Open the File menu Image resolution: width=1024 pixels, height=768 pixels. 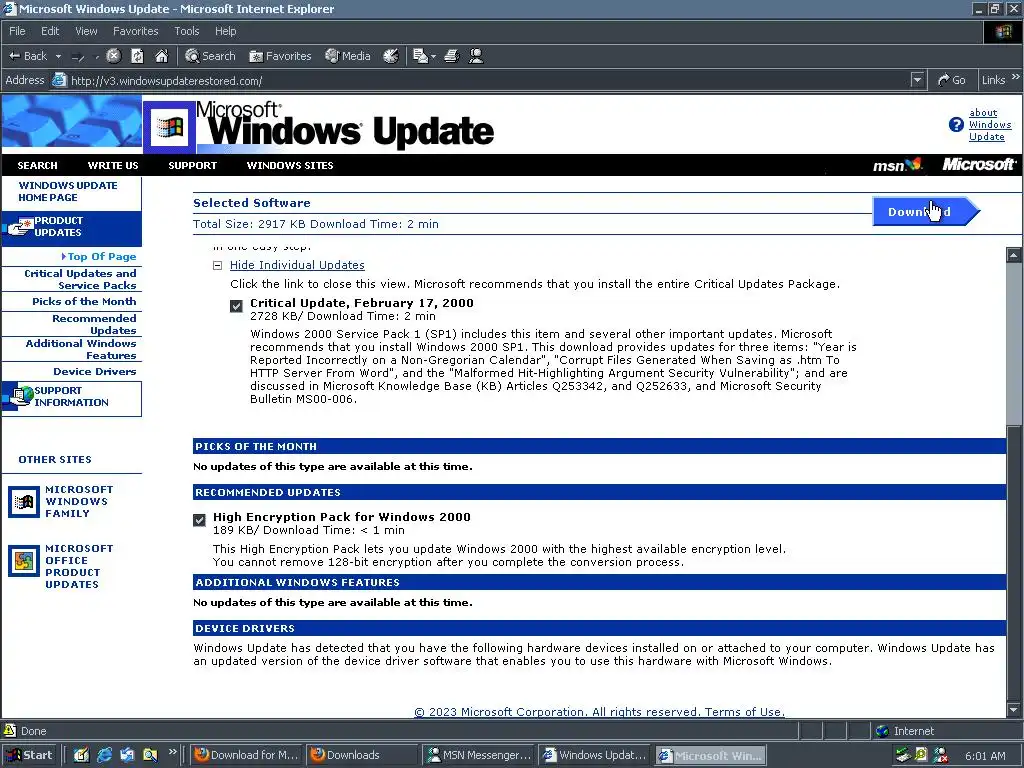17,31
